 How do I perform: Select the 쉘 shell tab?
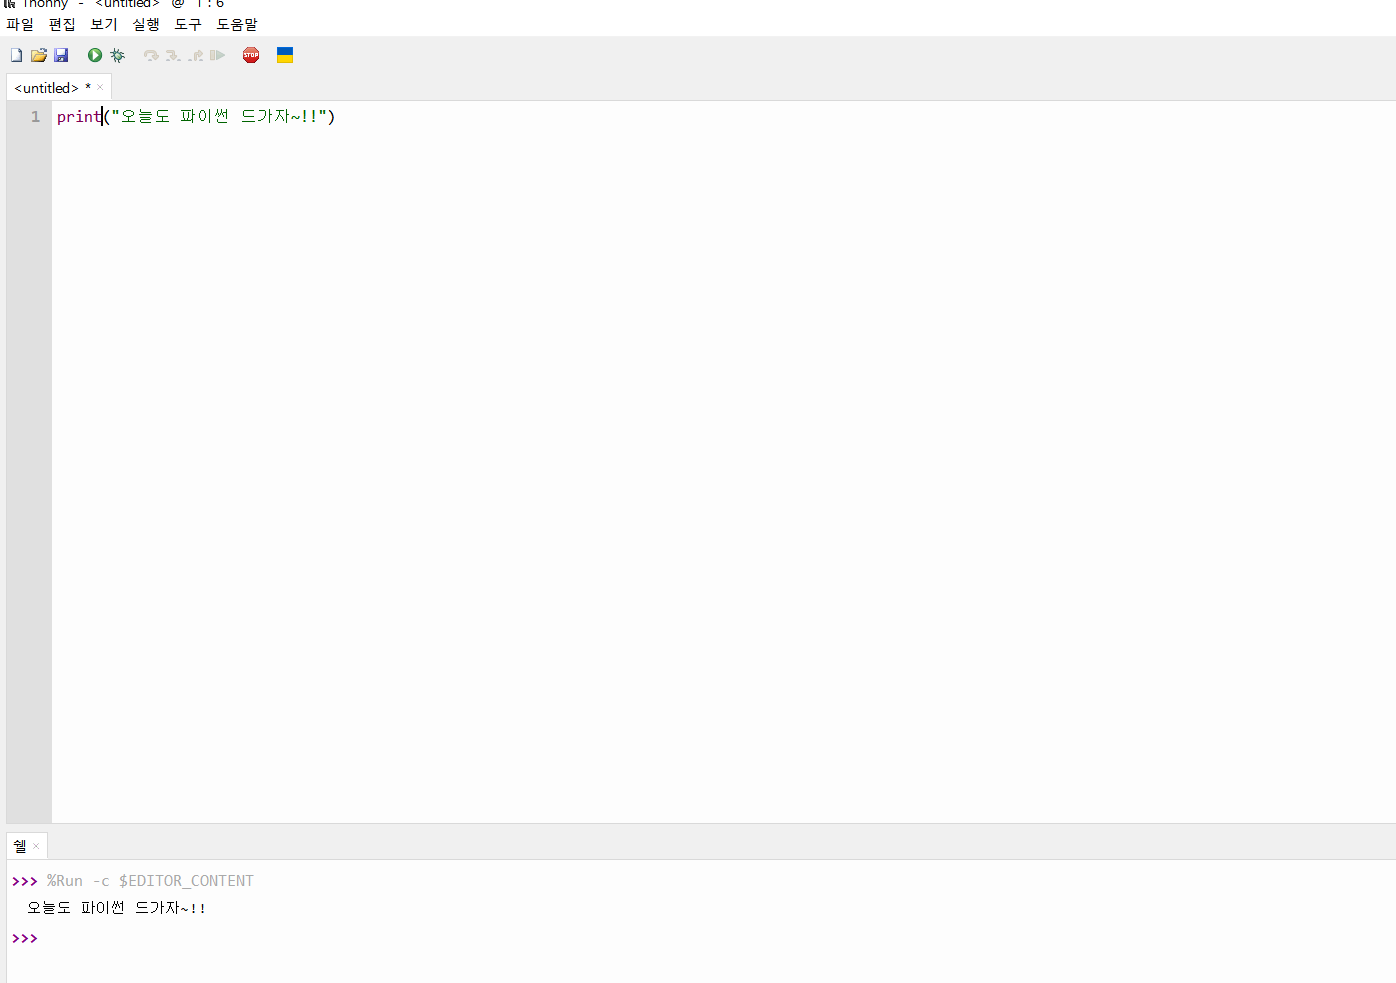point(20,846)
